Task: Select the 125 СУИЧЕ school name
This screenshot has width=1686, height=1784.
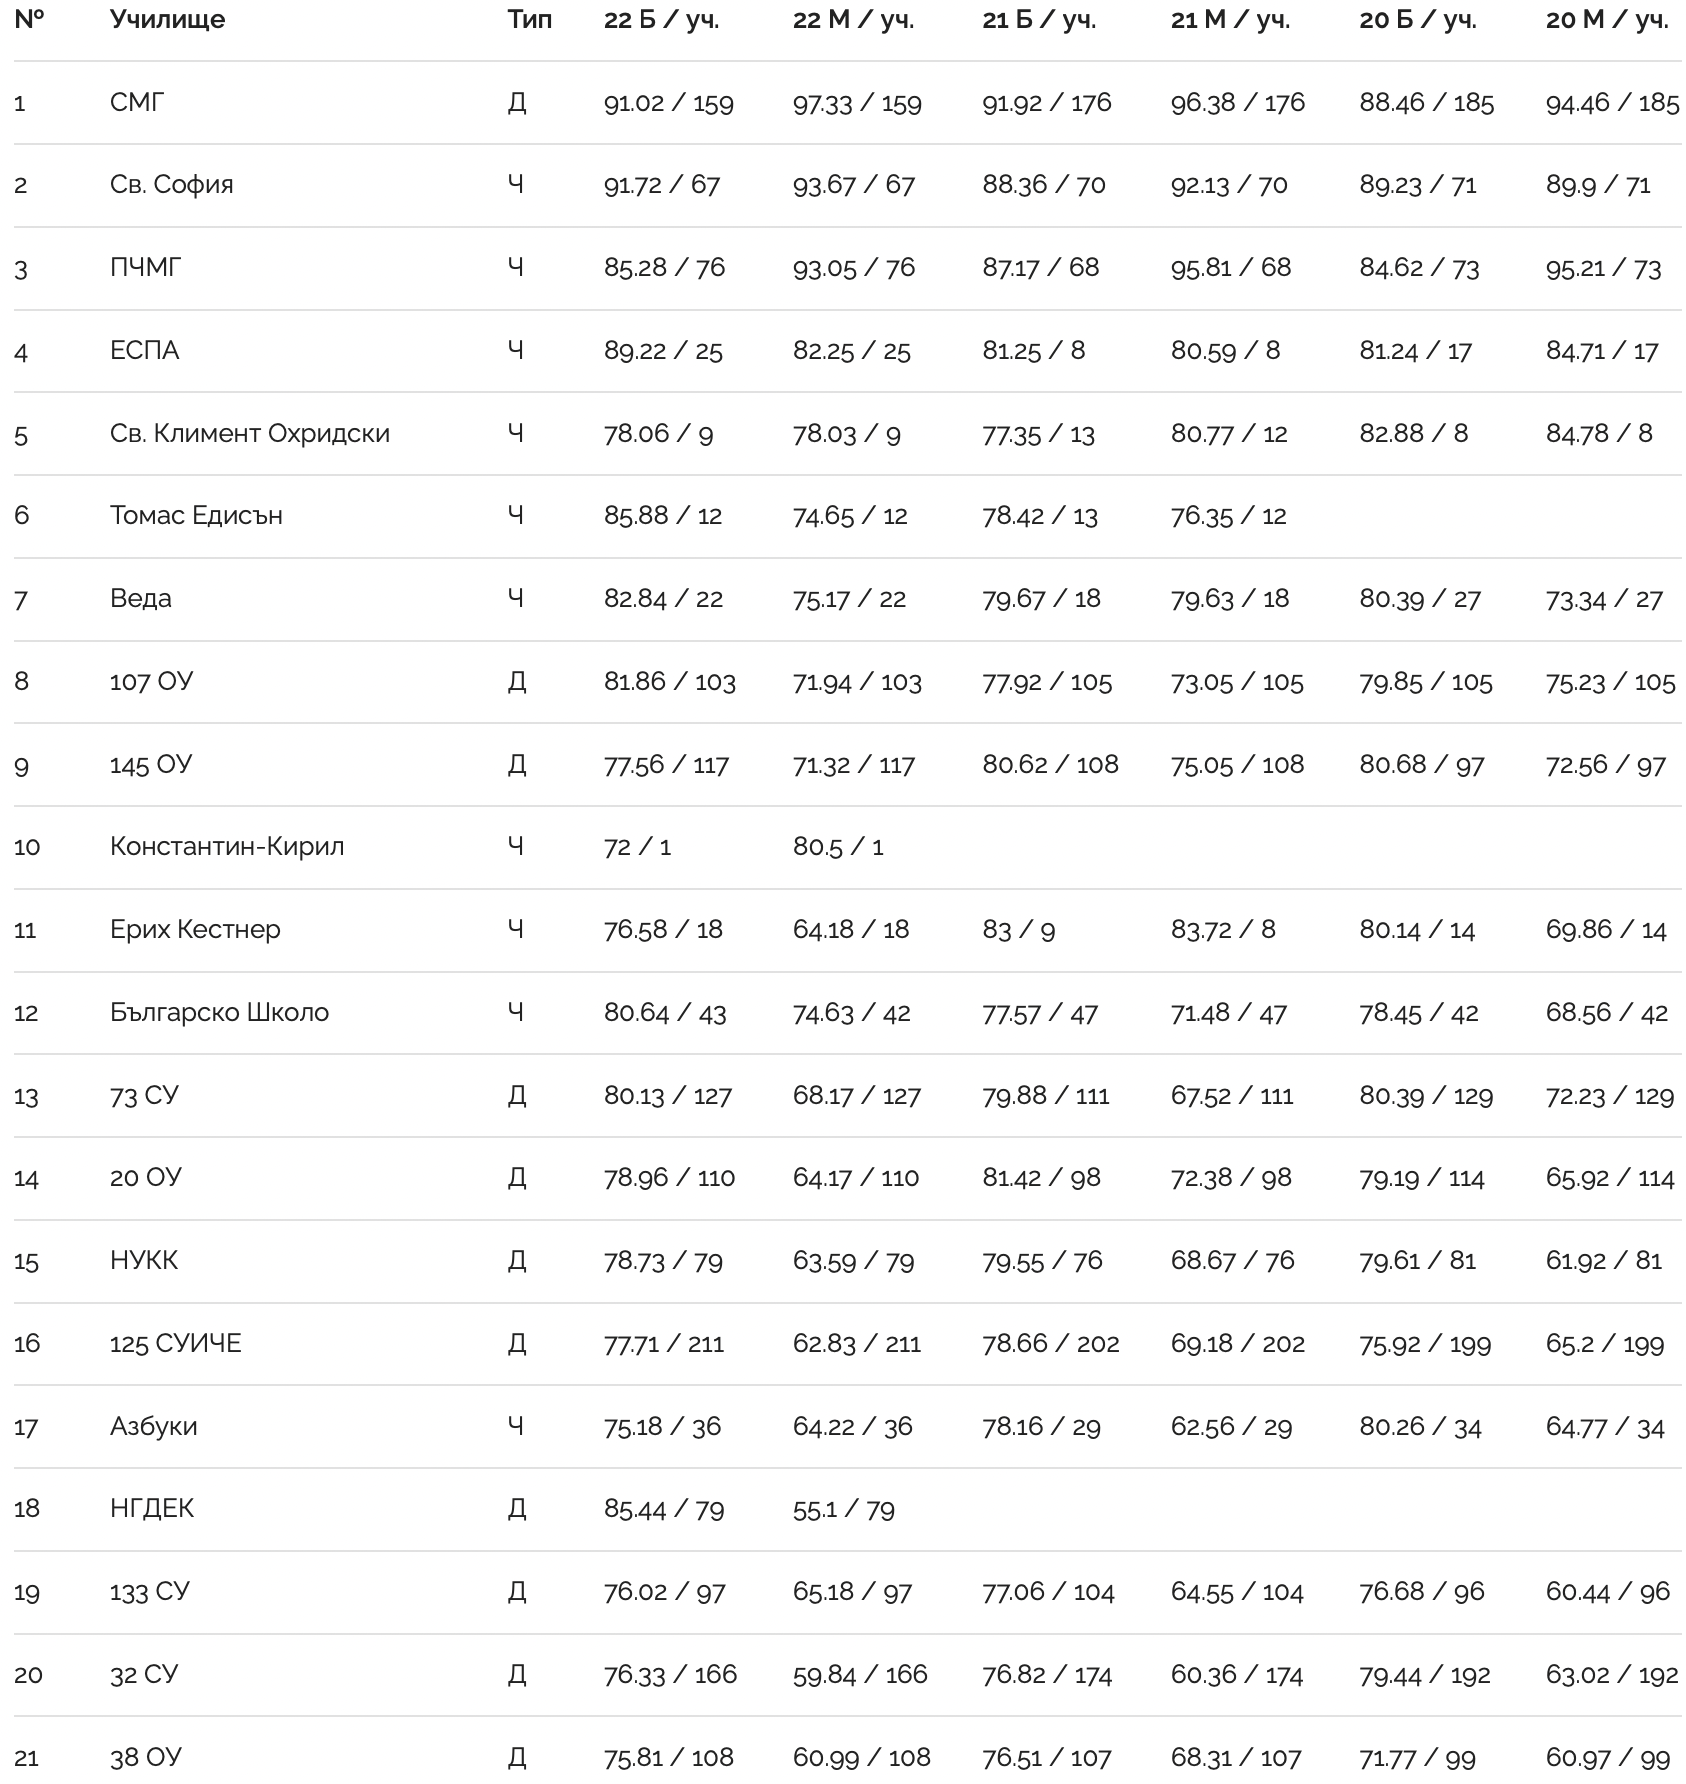Action: tap(176, 1343)
